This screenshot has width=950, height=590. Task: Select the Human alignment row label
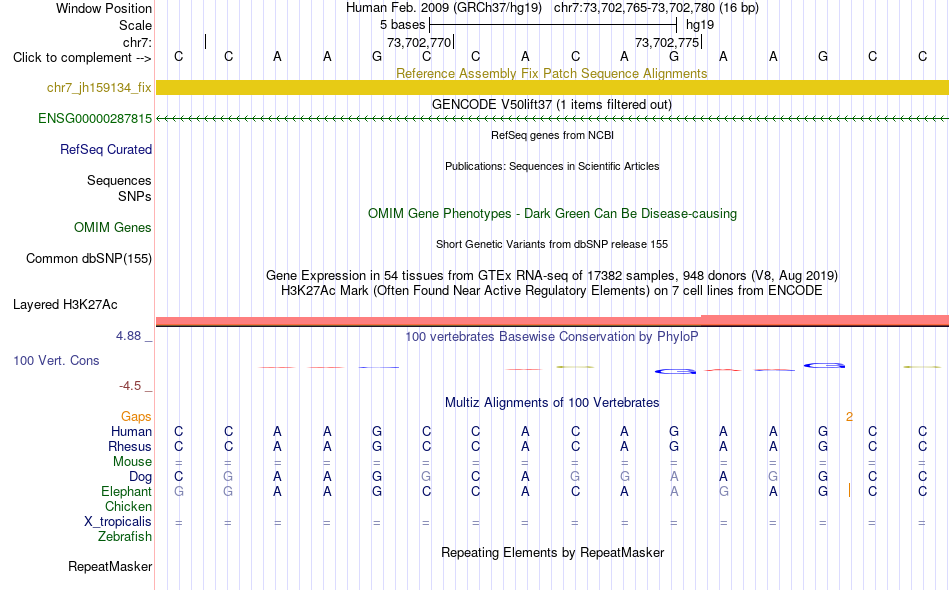tap(131, 431)
